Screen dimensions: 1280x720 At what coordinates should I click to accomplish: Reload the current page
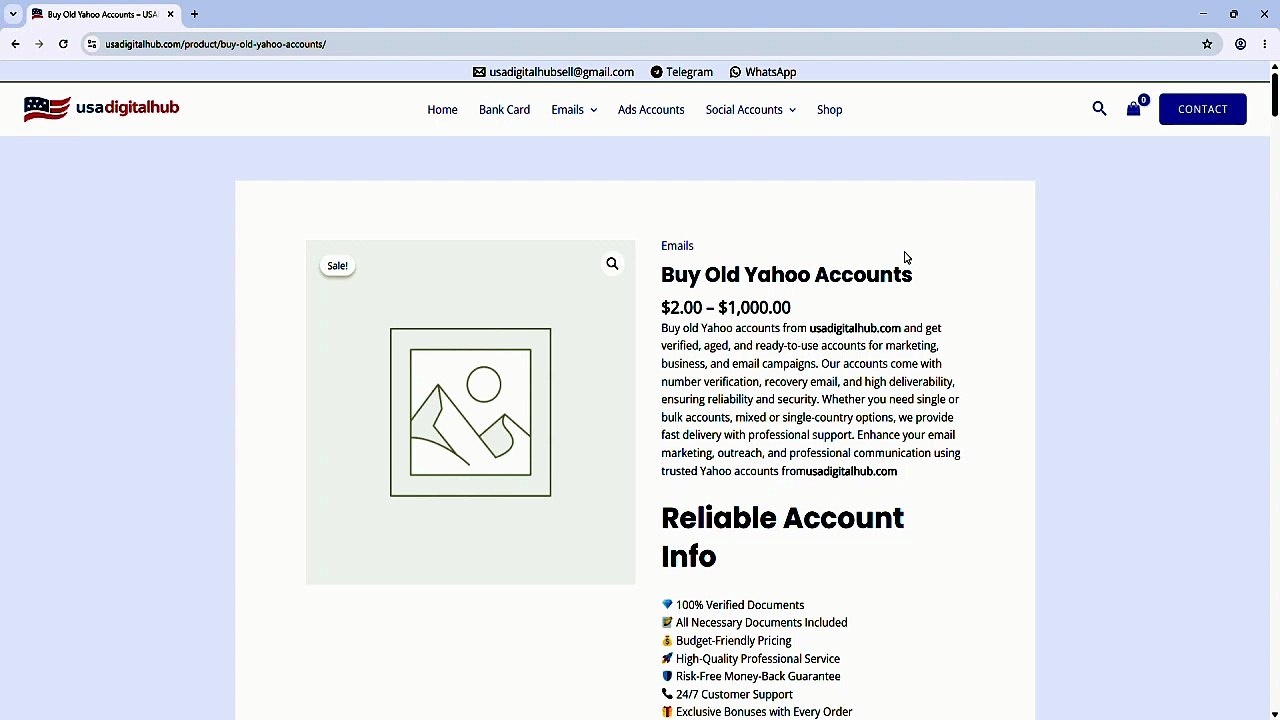[x=63, y=44]
